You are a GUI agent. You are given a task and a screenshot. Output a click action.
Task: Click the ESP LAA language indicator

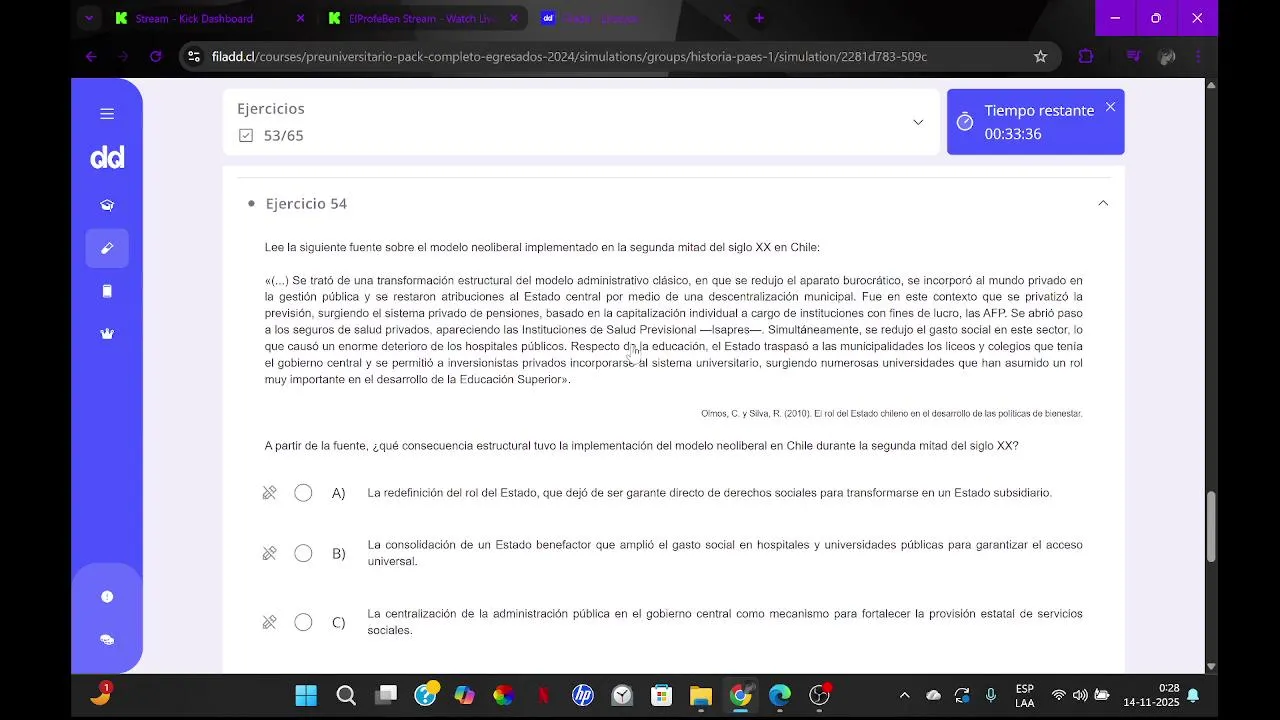point(1025,695)
